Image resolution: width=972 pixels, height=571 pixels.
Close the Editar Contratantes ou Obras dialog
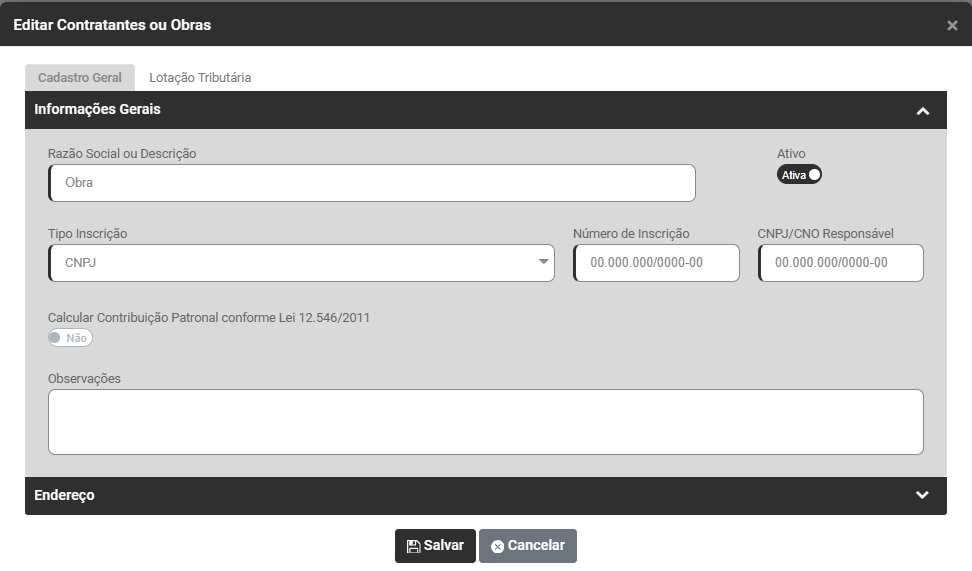pyautogui.click(x=952, y=25)
